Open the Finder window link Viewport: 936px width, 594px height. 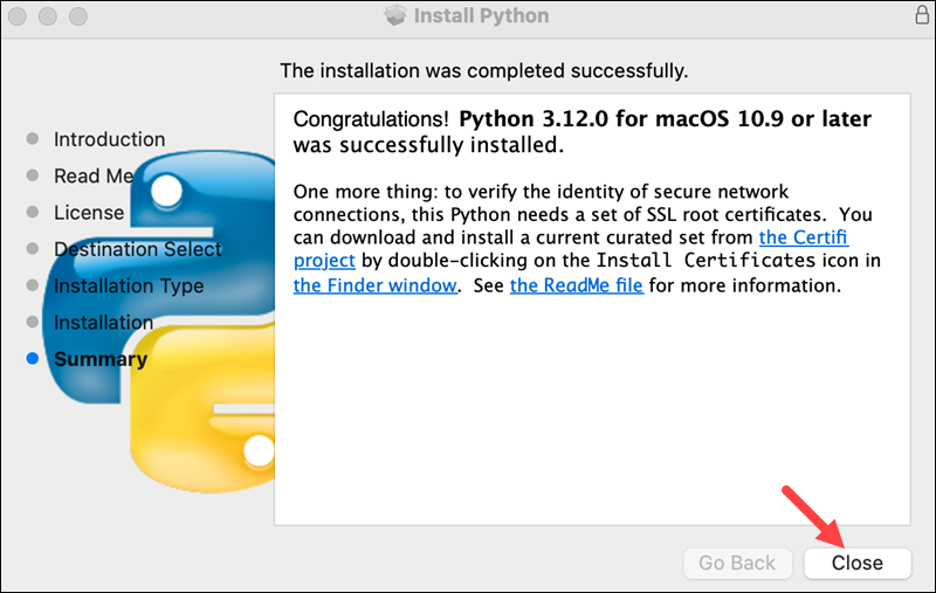pyautogui.click(x=374, y=285)
